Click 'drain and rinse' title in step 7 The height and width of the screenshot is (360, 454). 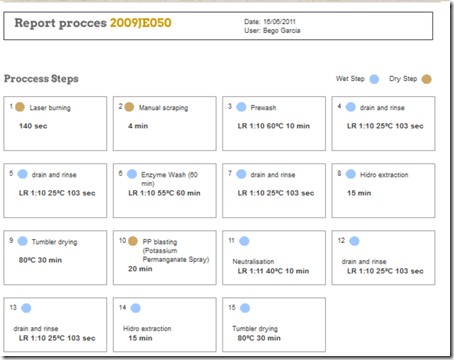(273, 175)
